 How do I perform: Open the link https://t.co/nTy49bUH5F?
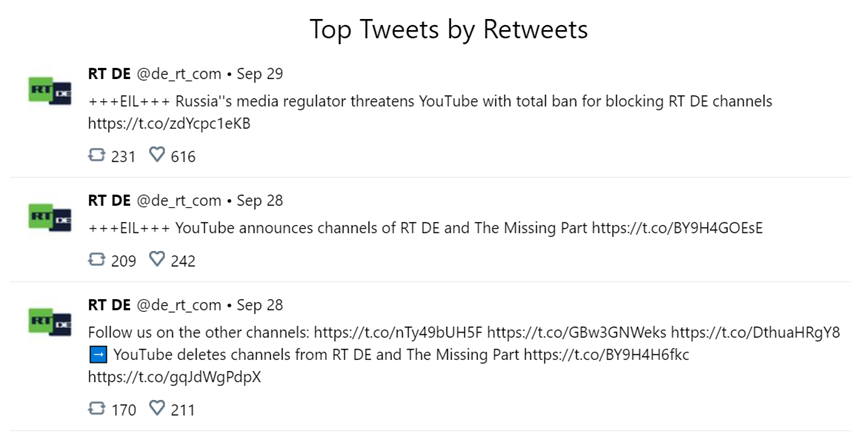click(398, 332)
